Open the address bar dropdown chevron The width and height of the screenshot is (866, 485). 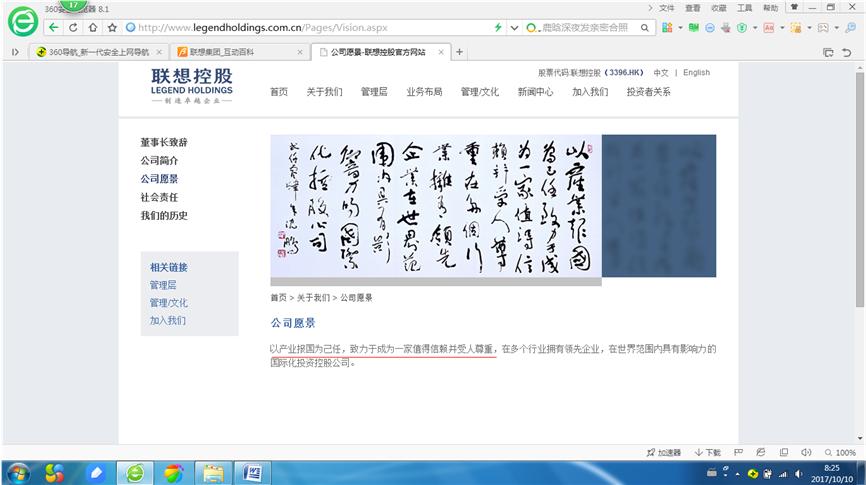coord(514,28)
